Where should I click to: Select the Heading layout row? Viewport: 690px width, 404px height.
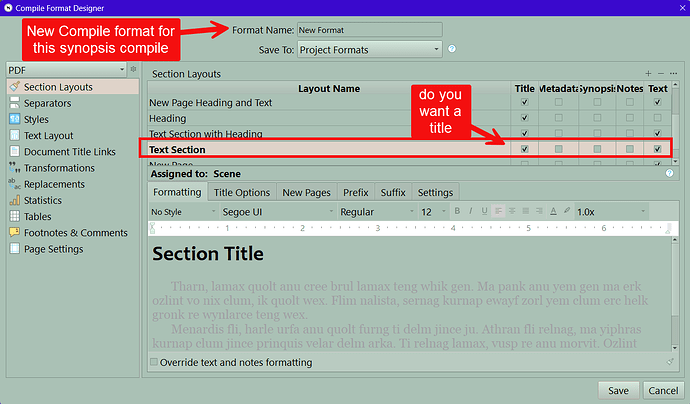(x=329, y=118)
